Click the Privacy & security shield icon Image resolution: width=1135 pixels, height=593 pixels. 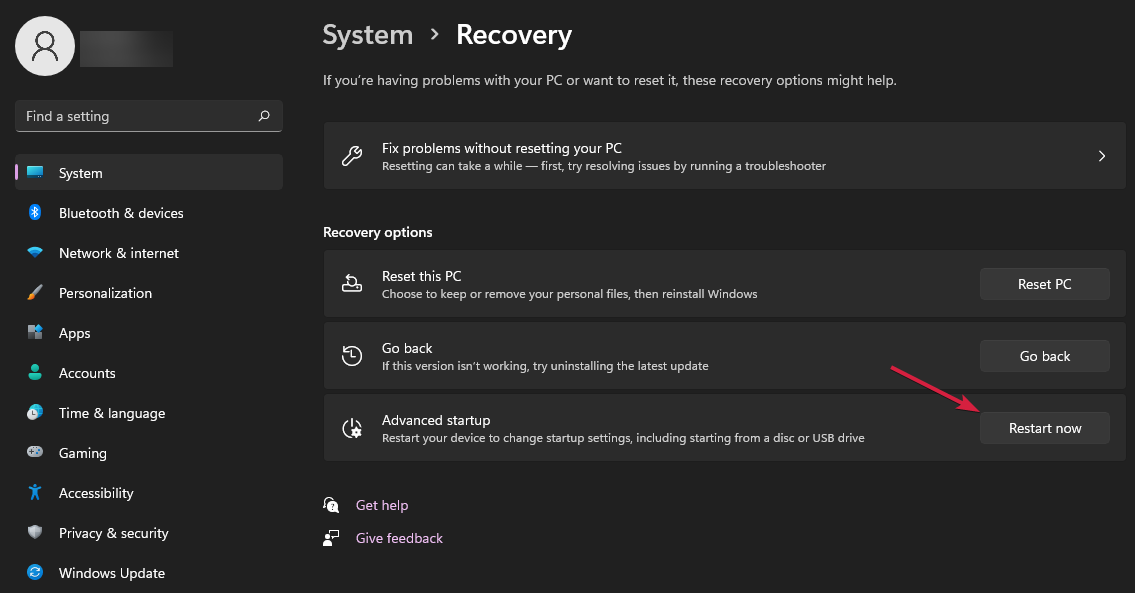[x=33, y=533]
